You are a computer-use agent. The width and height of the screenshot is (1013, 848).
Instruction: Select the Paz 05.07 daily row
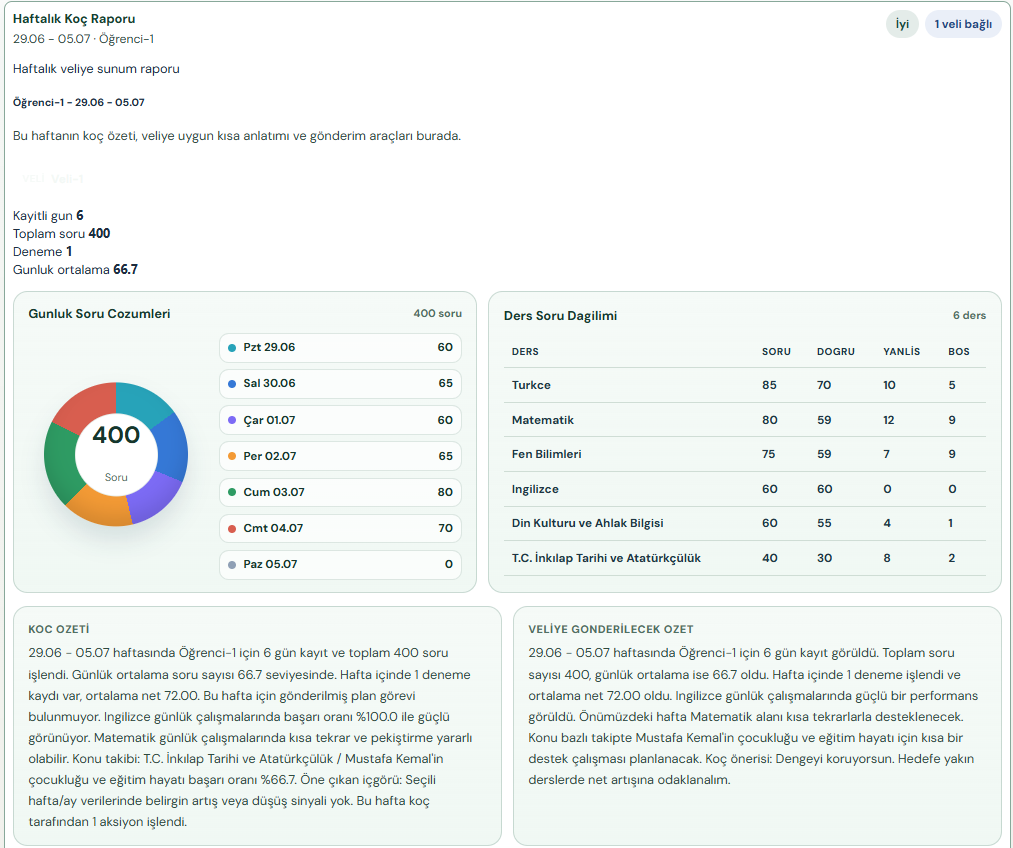(340, 564)
